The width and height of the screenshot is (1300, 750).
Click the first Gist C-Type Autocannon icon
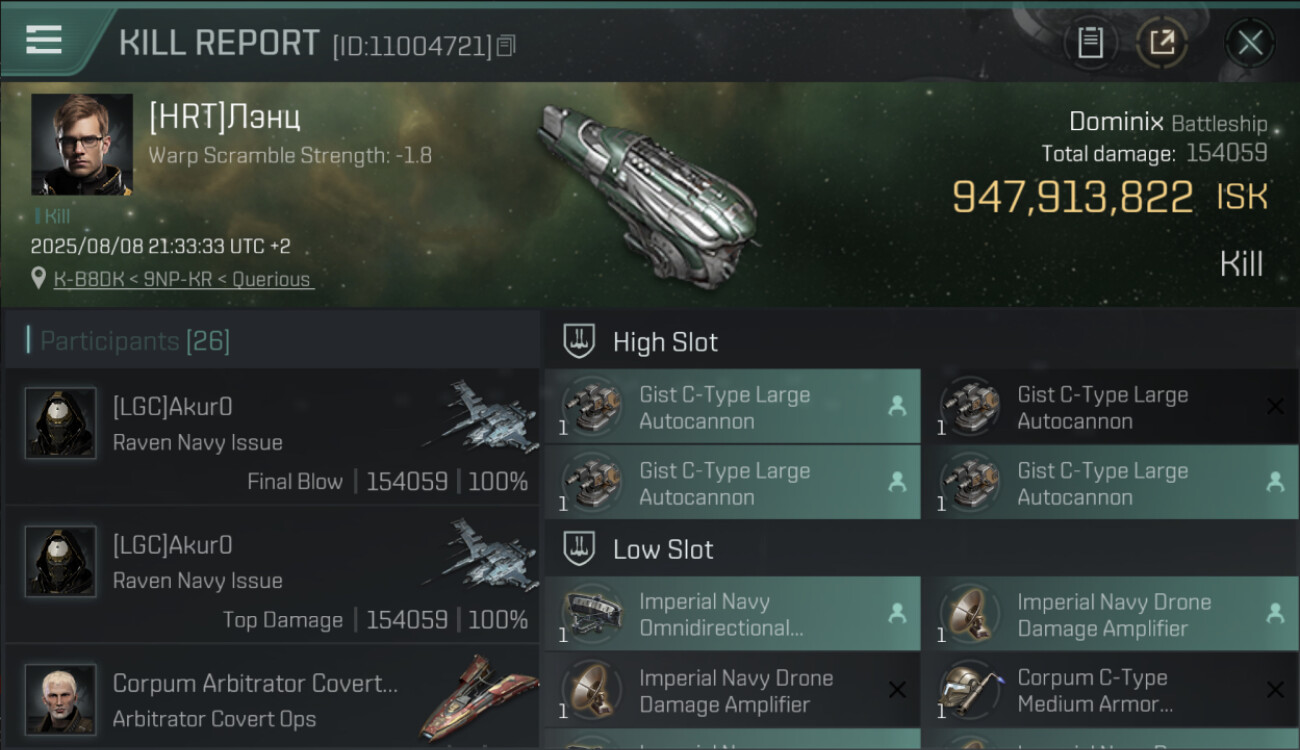[x=592, y=407]
